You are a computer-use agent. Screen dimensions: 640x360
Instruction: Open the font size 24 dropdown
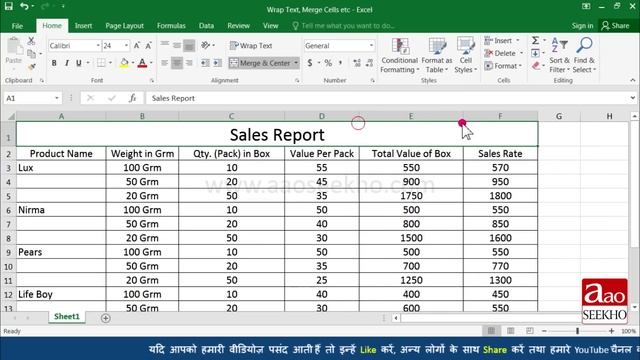click(127, 45)
